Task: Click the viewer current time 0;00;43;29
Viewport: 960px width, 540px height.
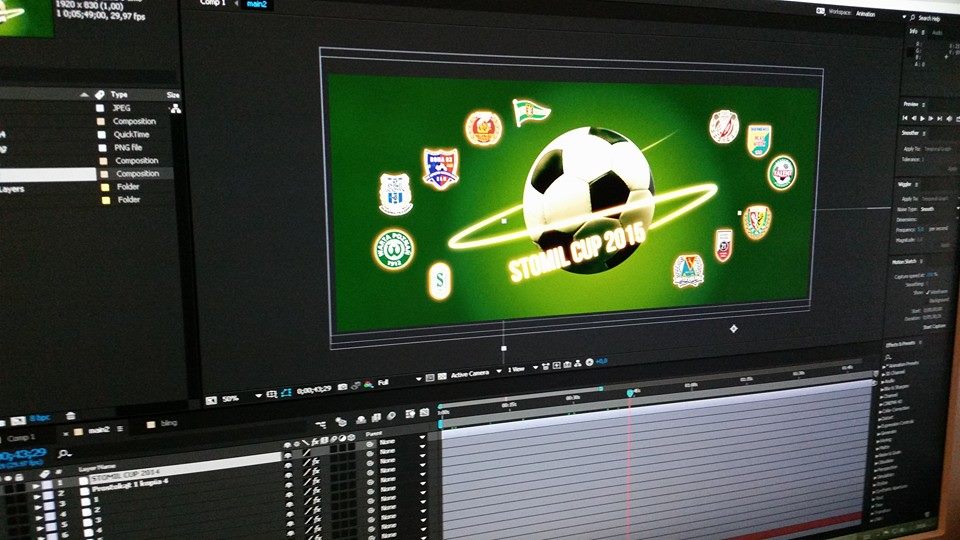Action: [314, 391]
